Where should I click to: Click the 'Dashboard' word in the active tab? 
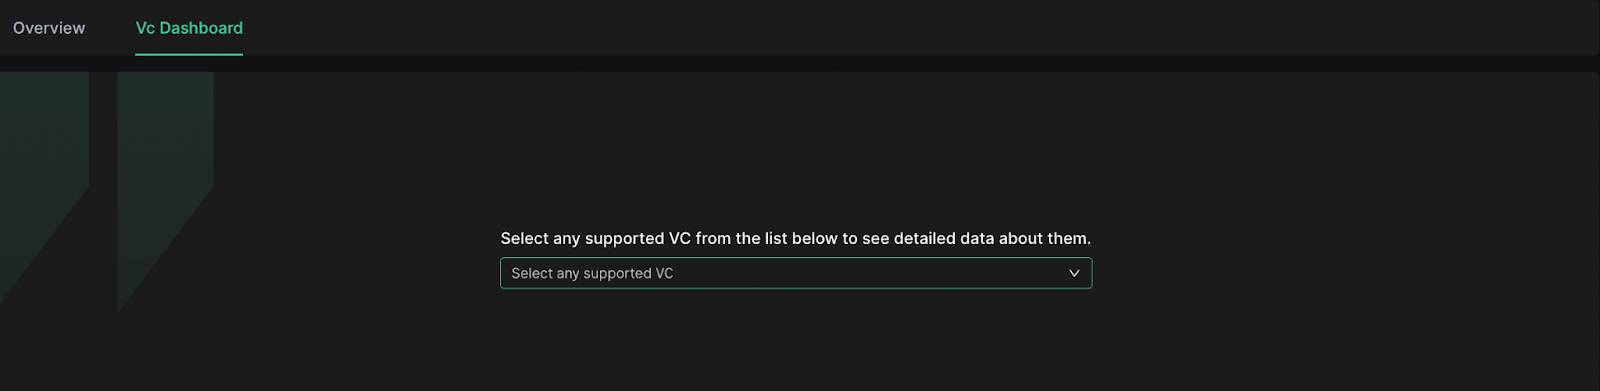click(201, 28)
